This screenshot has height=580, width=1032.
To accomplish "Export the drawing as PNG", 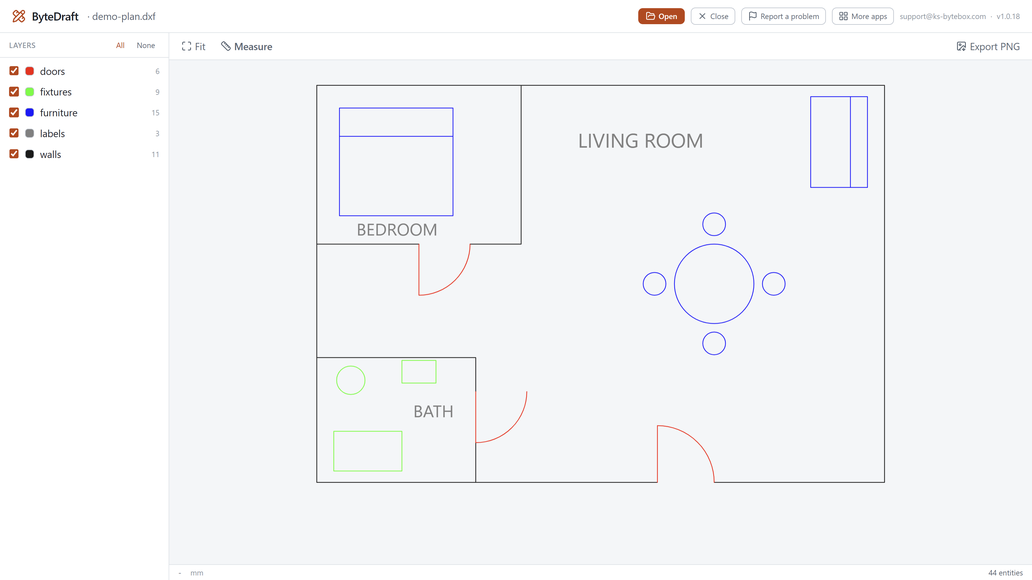I will [x=988, y=47].
